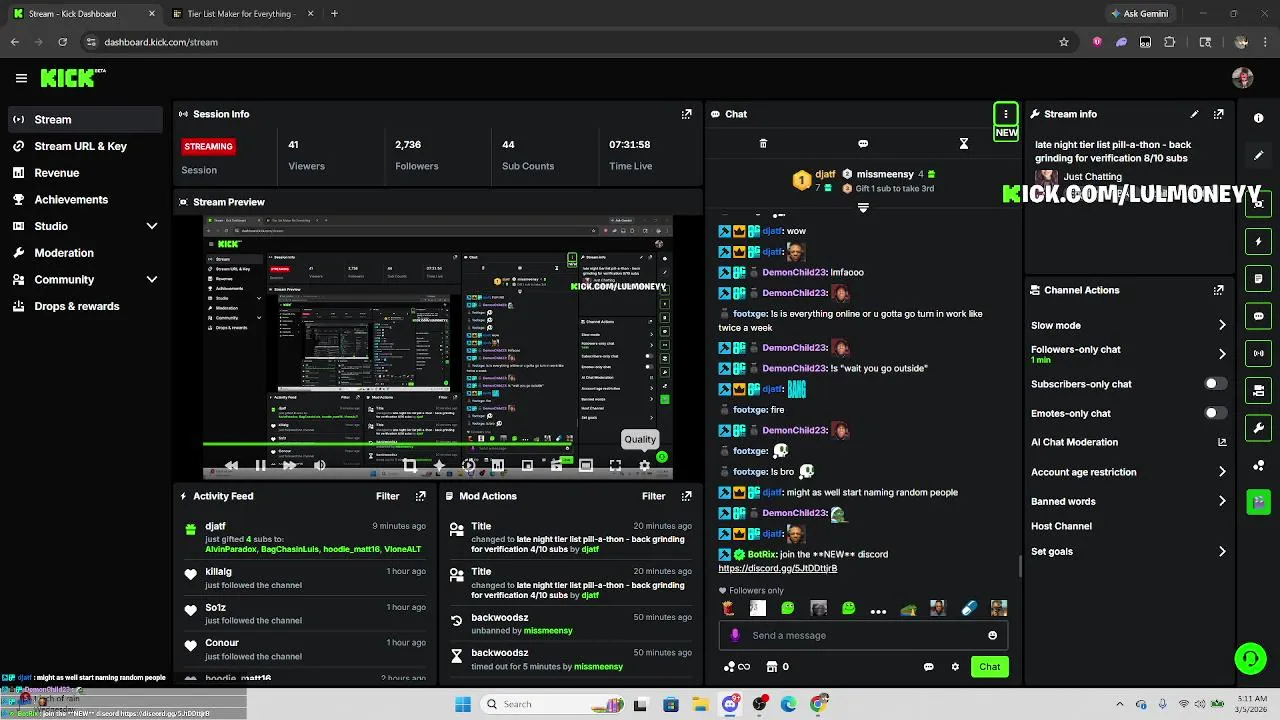Open Set goals options arrow
1280x720 pixels.
(1222, 551)
